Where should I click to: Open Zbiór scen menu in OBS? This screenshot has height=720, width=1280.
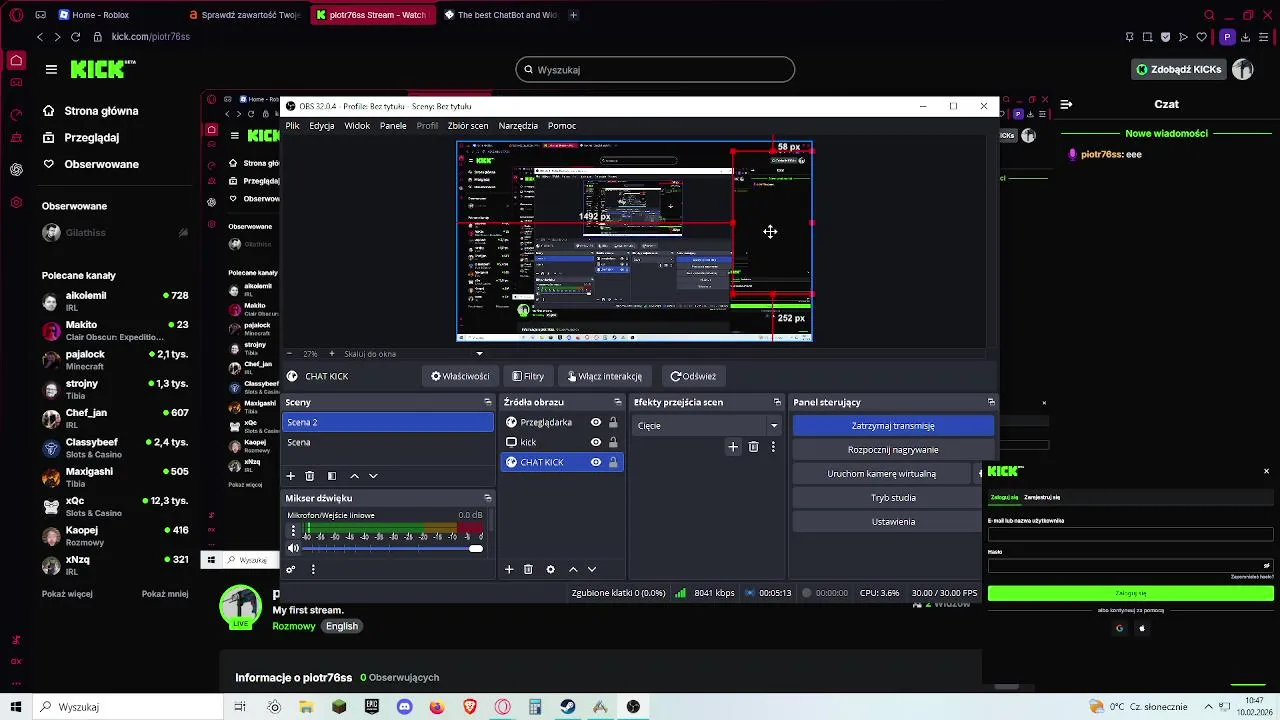point(468,126)
